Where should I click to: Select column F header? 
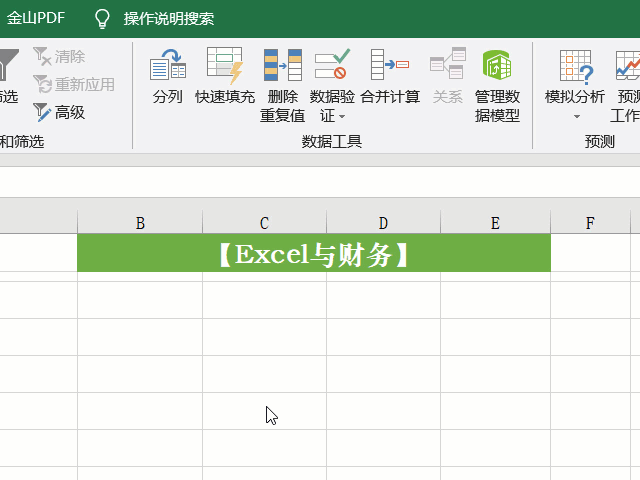coord(590,223)
